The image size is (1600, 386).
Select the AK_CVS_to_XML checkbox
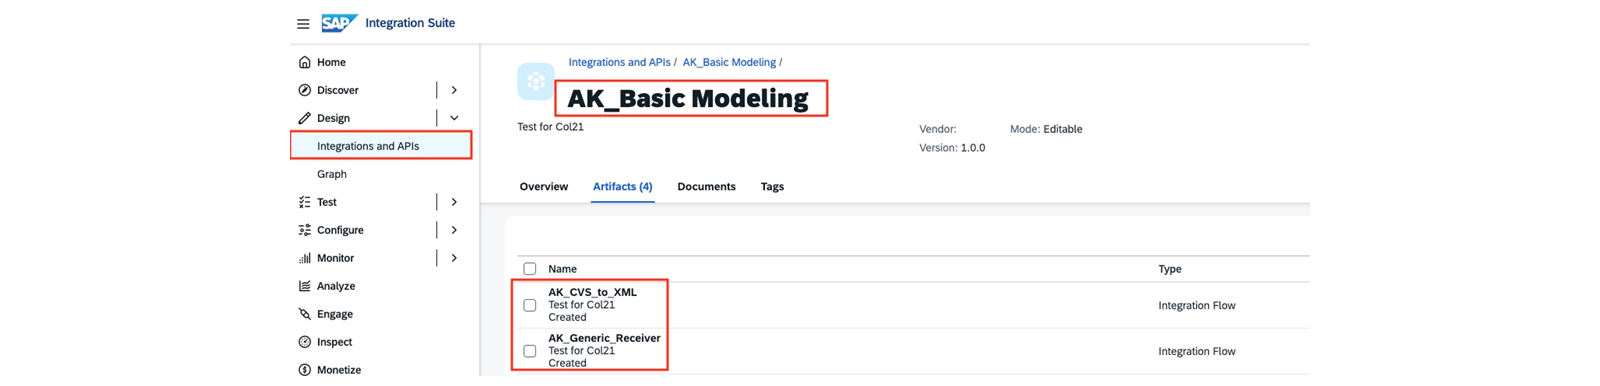[x=530, y=305]
